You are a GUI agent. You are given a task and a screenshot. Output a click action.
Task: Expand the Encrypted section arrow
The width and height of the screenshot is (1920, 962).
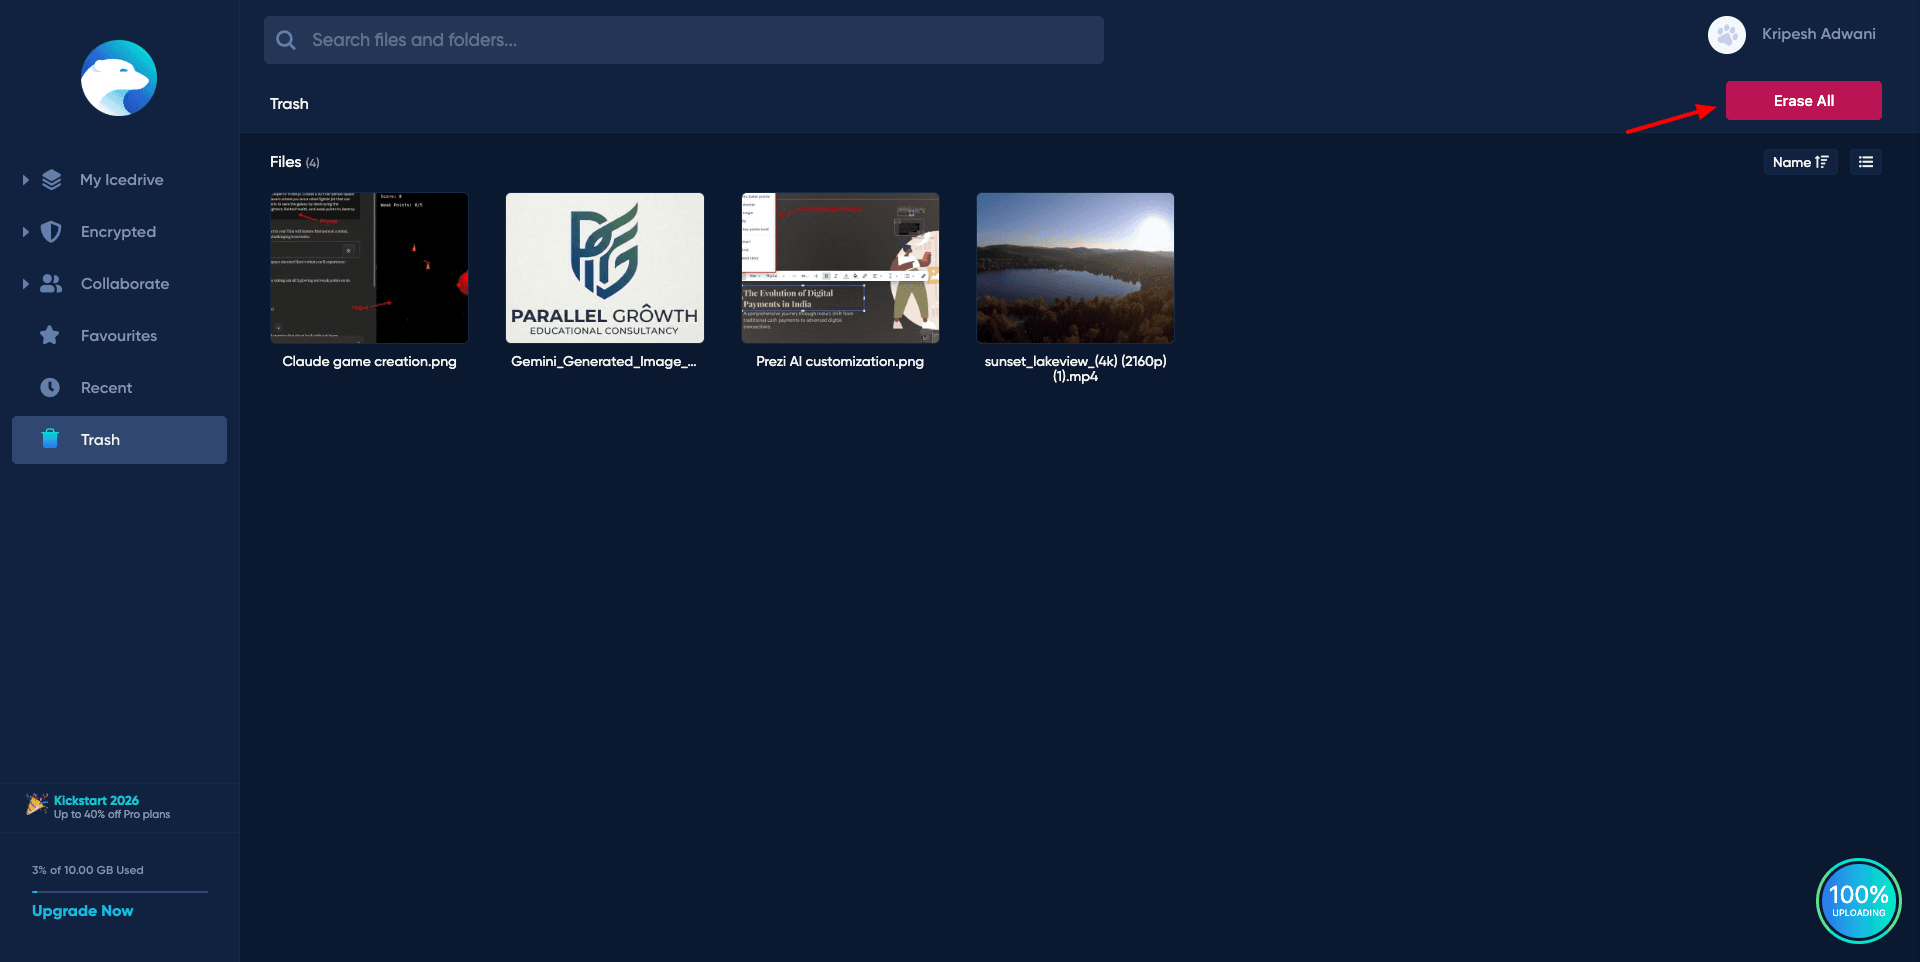point(26,232)
